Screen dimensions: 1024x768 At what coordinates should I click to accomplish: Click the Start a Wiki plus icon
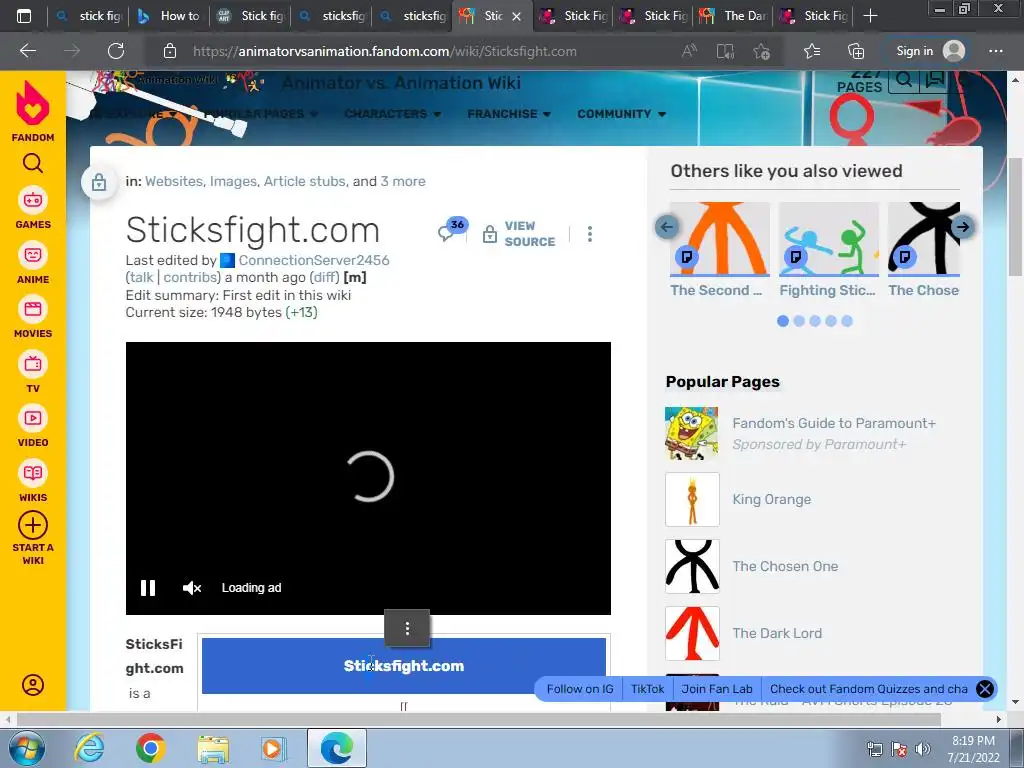[33, 525]
